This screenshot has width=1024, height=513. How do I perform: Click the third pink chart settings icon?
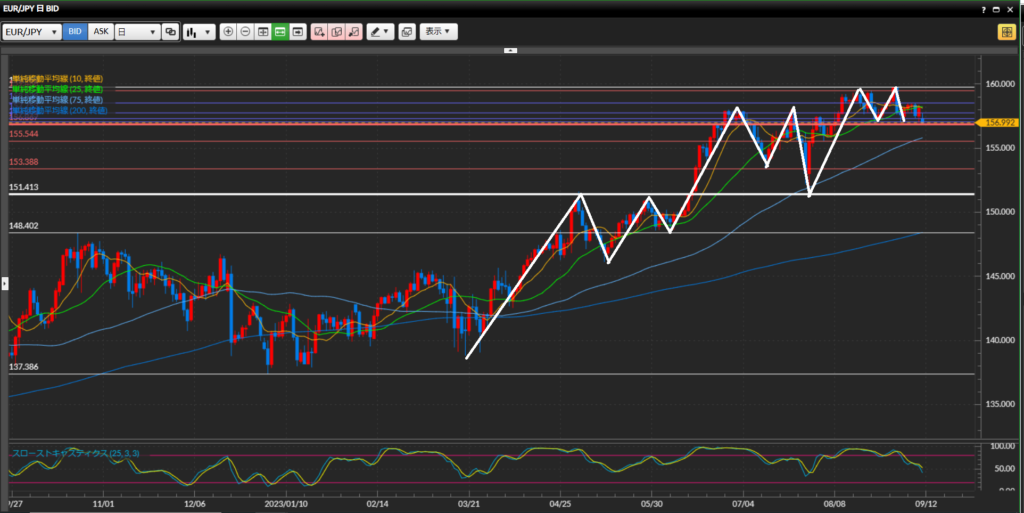pyautogui.click(x=353, y=32)
